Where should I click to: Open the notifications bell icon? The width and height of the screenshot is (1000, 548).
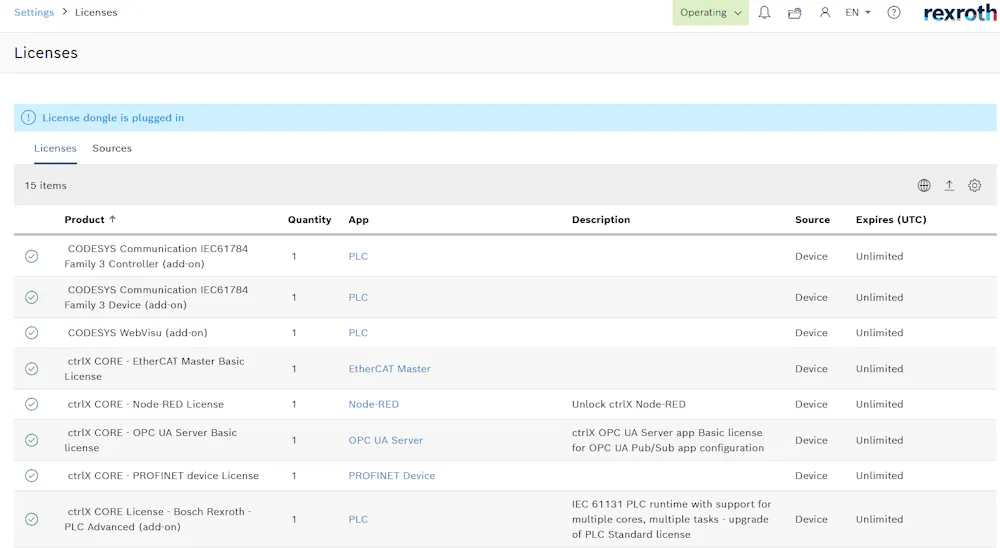(x=764, y=13)
